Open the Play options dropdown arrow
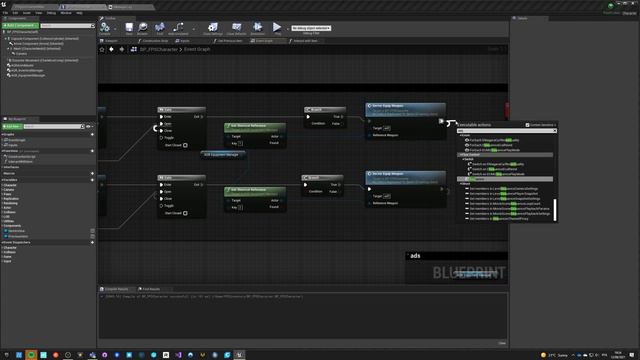 tap(287, 29)
